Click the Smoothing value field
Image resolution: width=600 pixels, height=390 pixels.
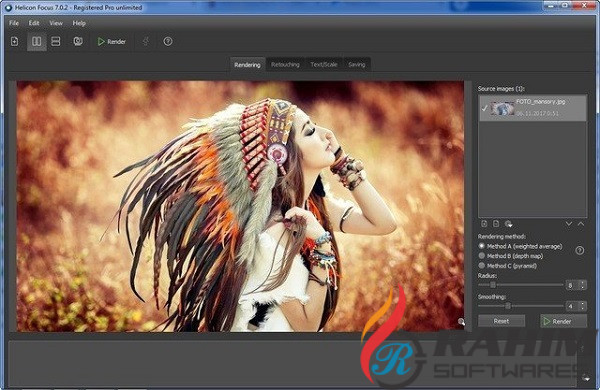(x=572, y=306)
